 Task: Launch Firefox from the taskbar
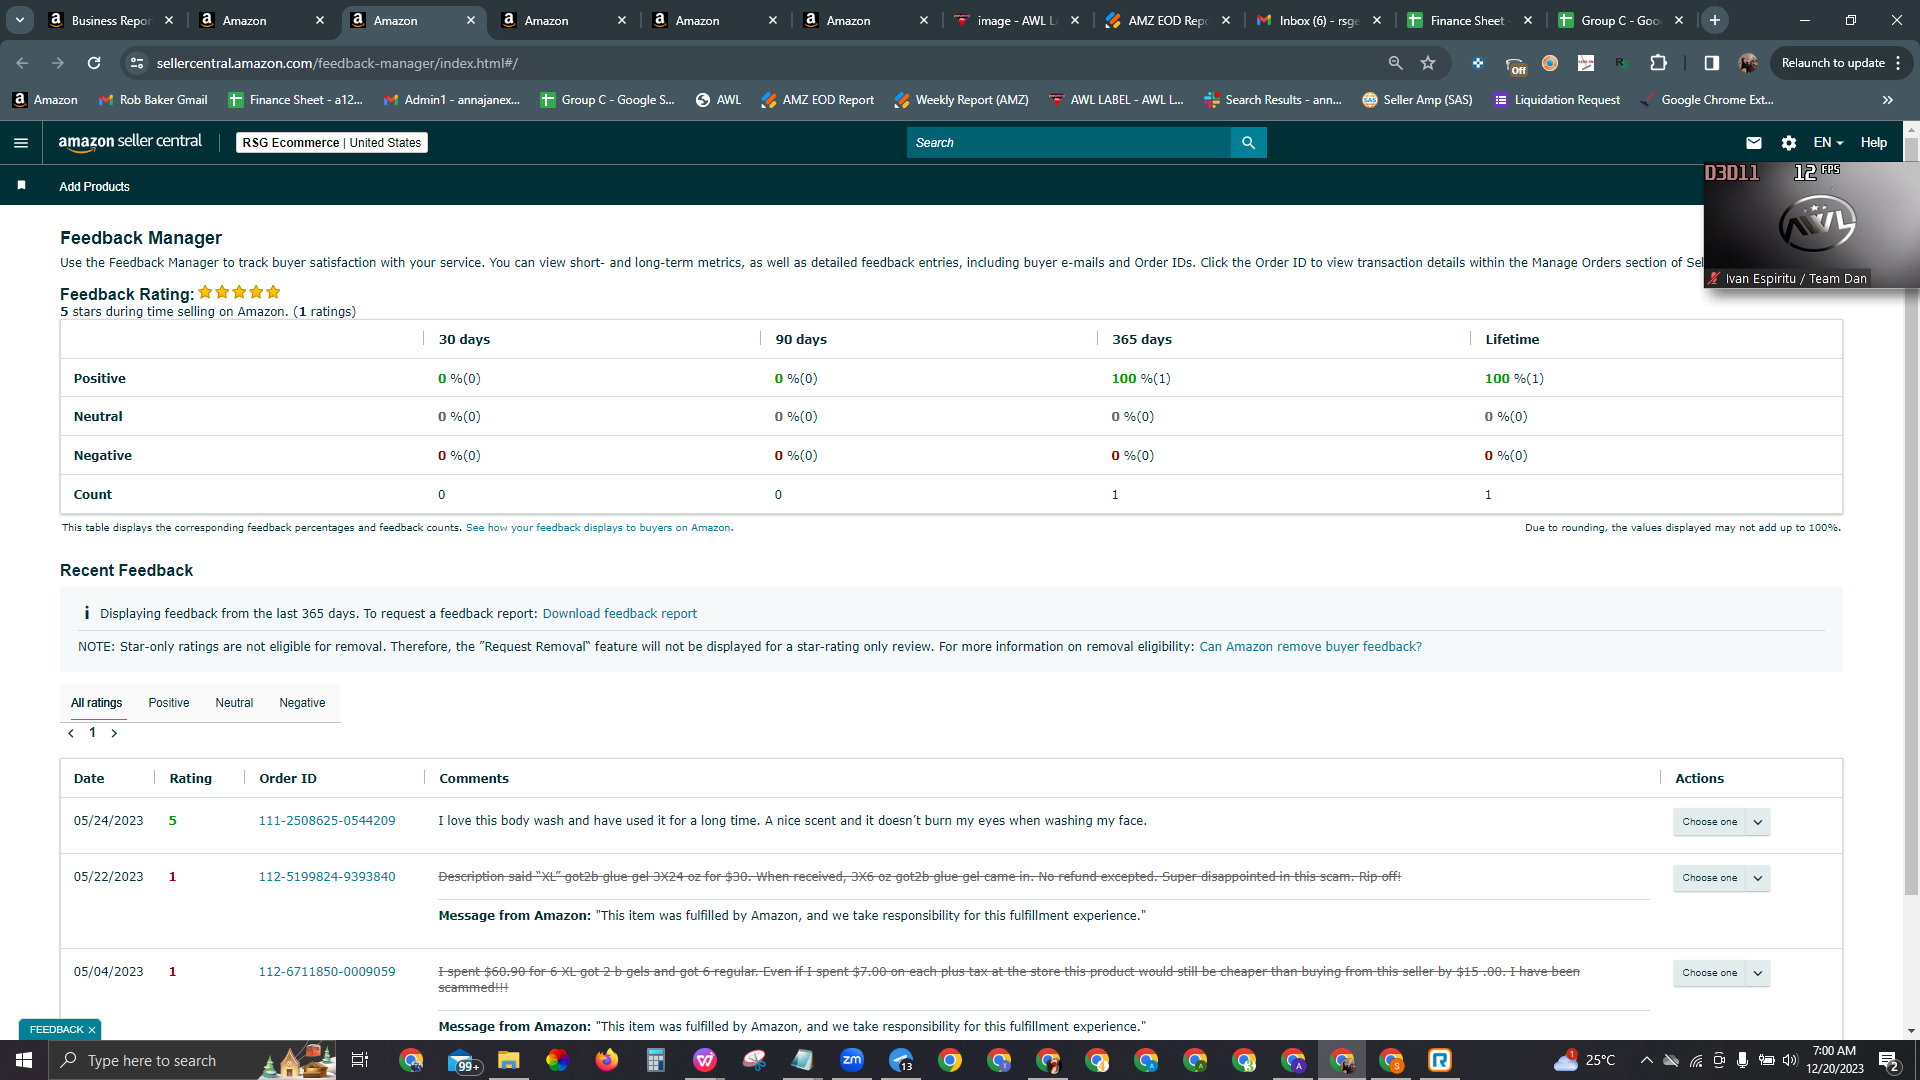607,1060
